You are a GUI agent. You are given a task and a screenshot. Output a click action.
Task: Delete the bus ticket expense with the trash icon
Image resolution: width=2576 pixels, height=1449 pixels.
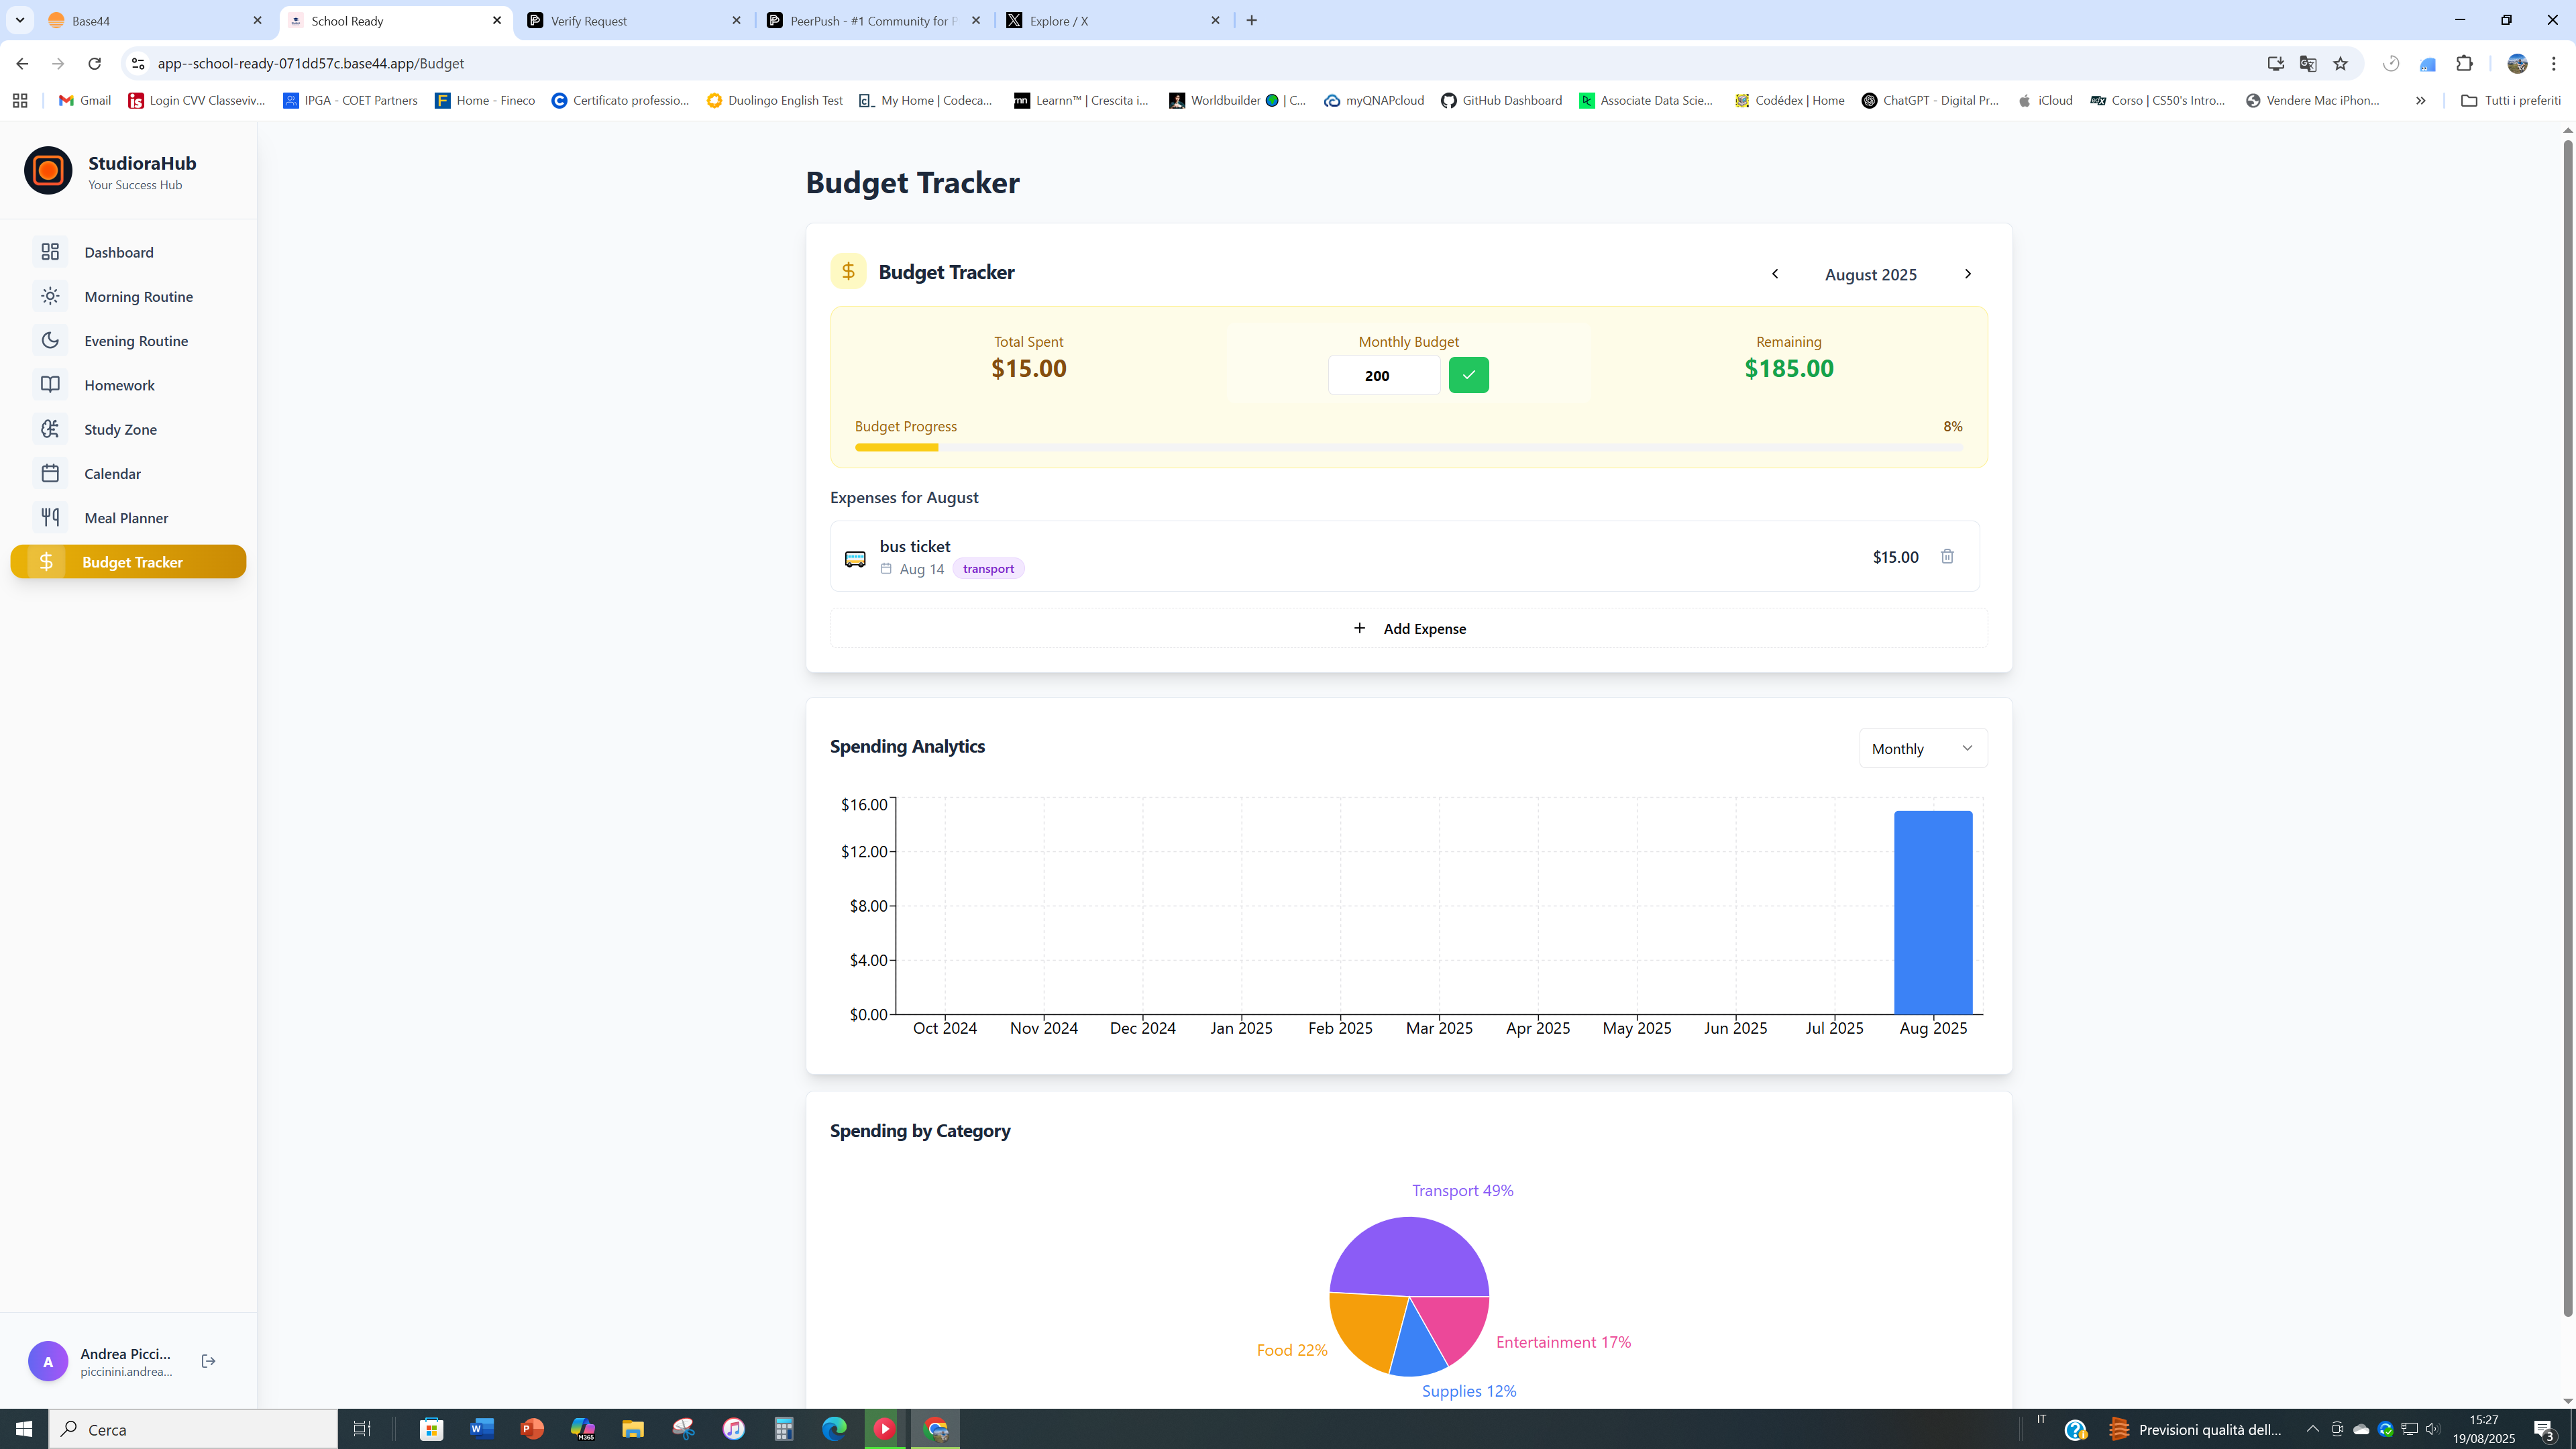[1947, 556]
